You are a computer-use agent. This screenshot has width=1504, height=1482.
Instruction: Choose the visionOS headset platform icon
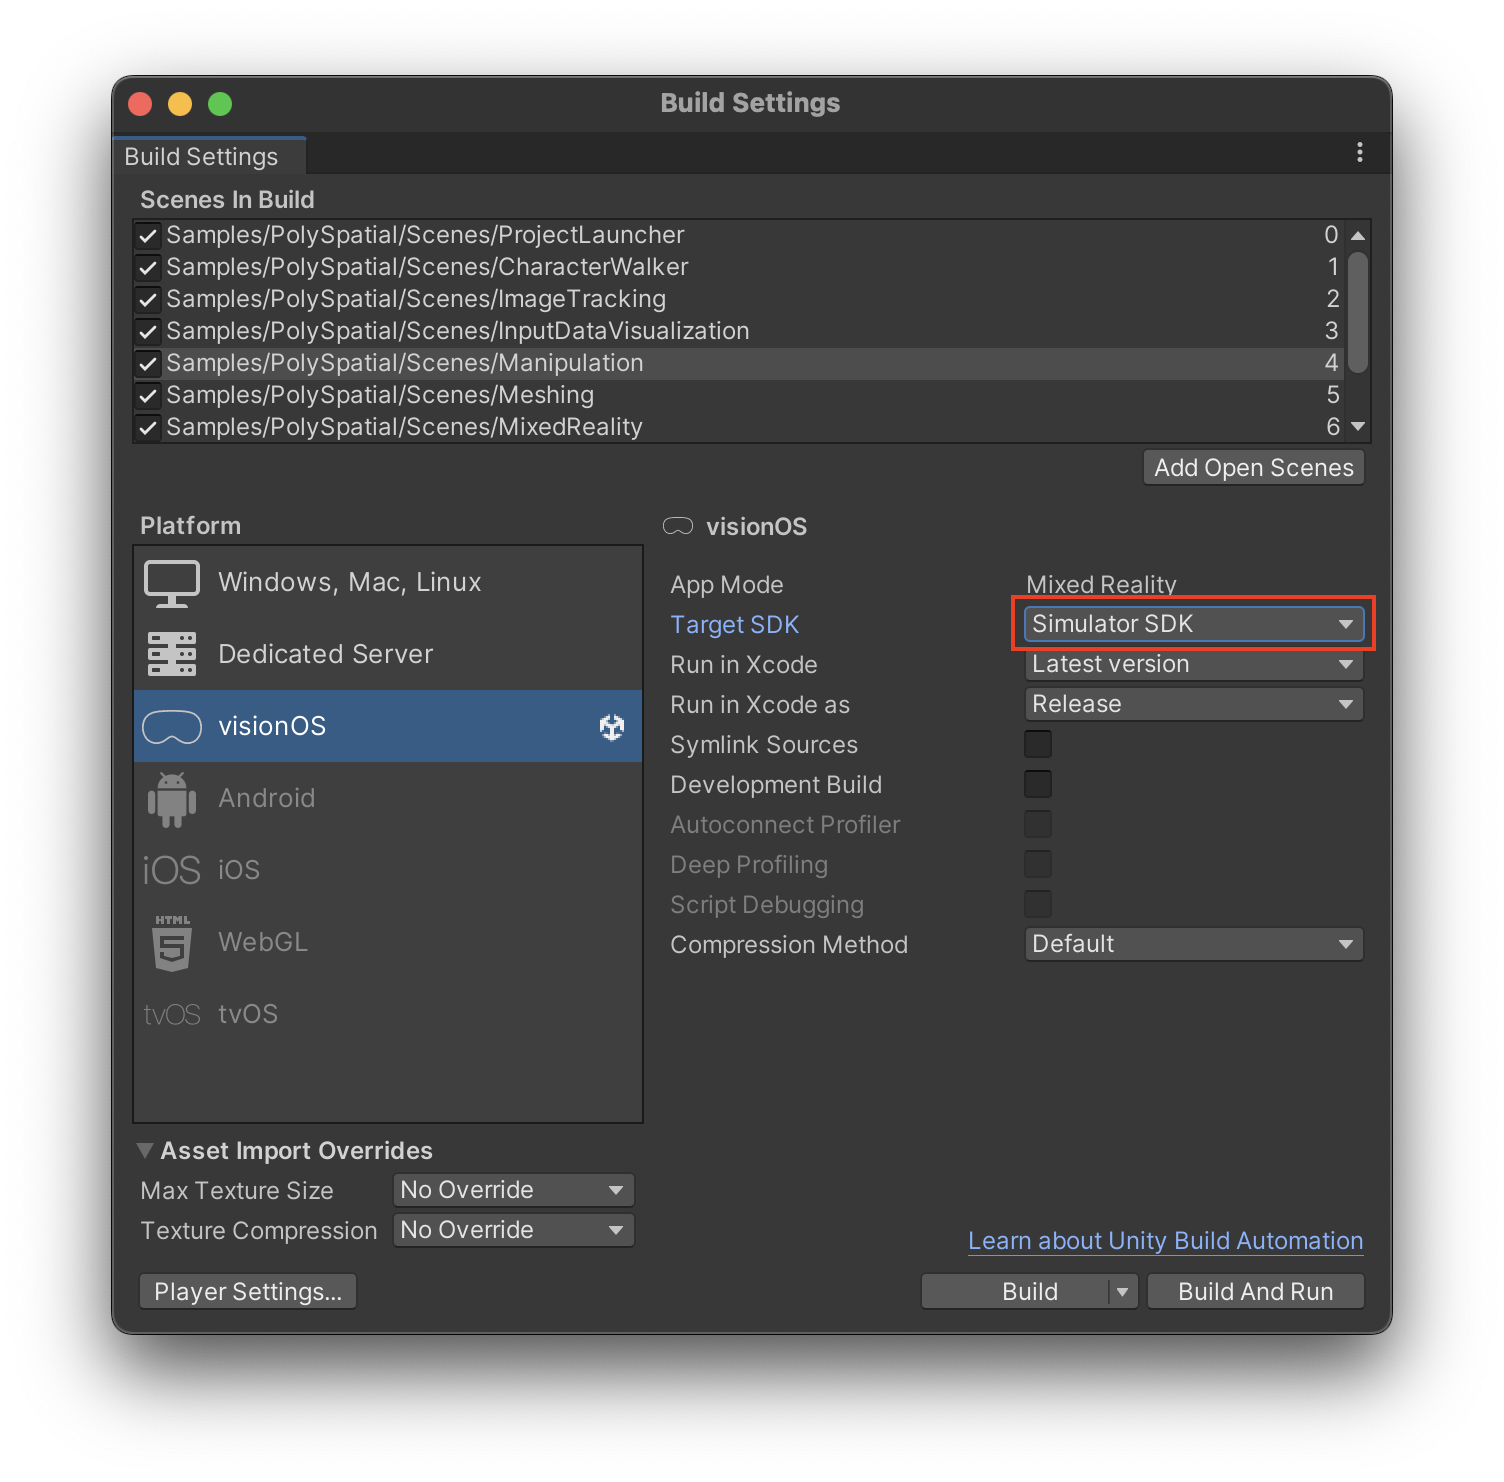coord(172,727)
